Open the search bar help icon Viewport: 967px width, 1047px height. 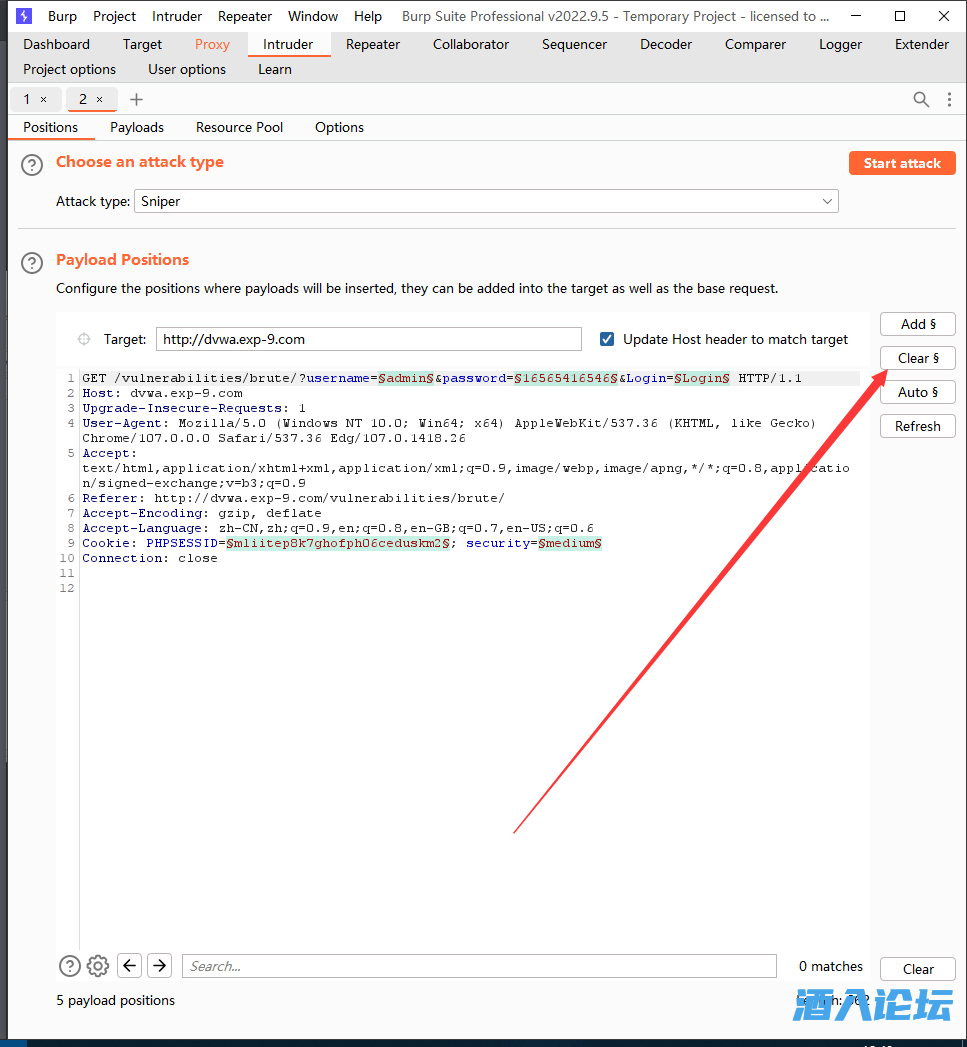(x=70, y=966)
